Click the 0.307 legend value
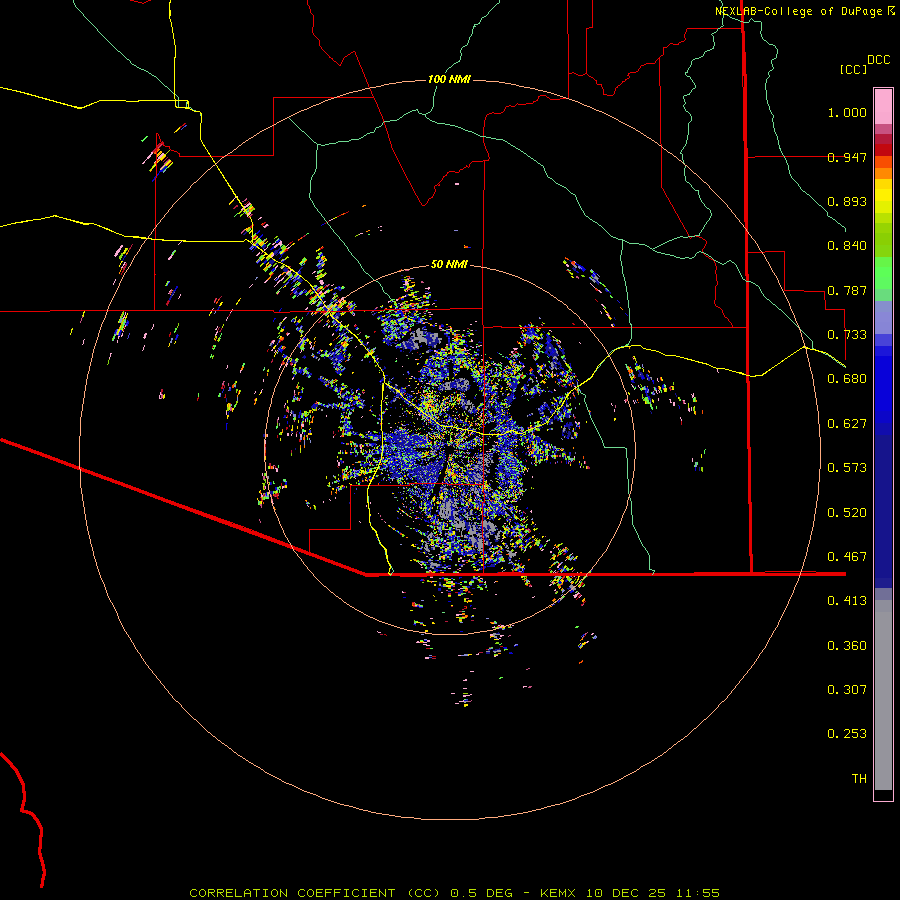Image resolution: width=900 pixels, height=900 pixels. (x=847, y=690)
